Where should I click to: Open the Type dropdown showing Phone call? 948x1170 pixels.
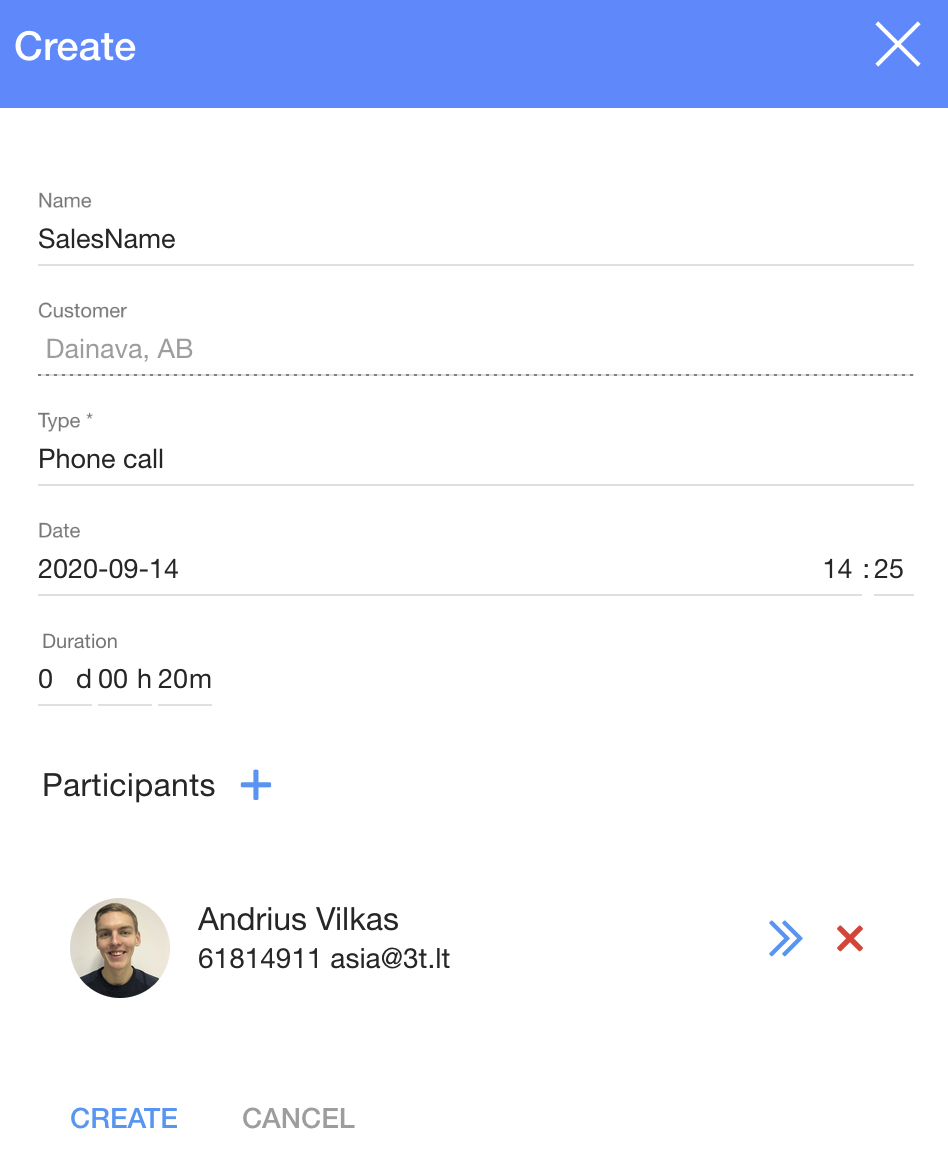pos(475,460)
